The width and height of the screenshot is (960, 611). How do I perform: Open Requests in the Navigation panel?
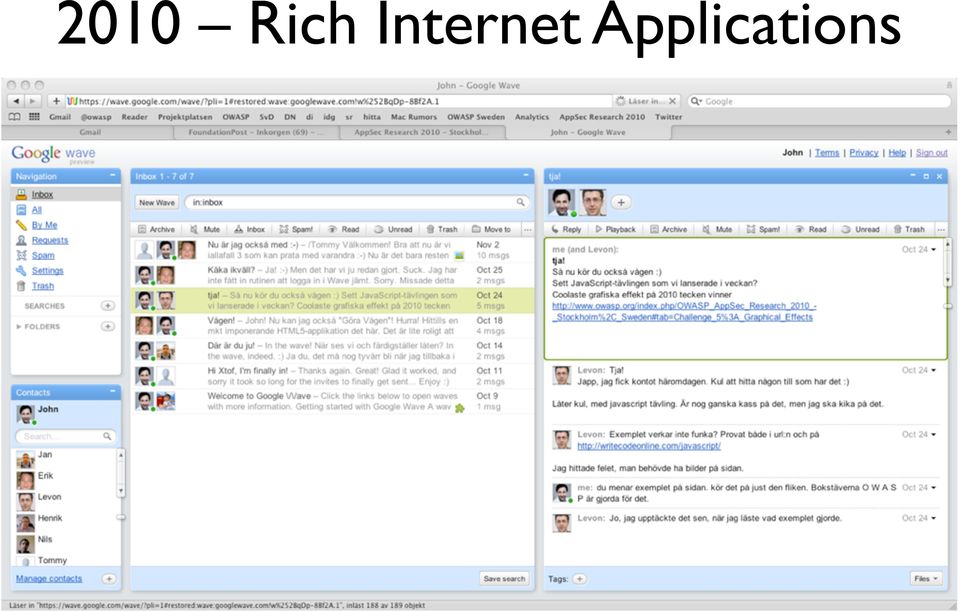50,240
